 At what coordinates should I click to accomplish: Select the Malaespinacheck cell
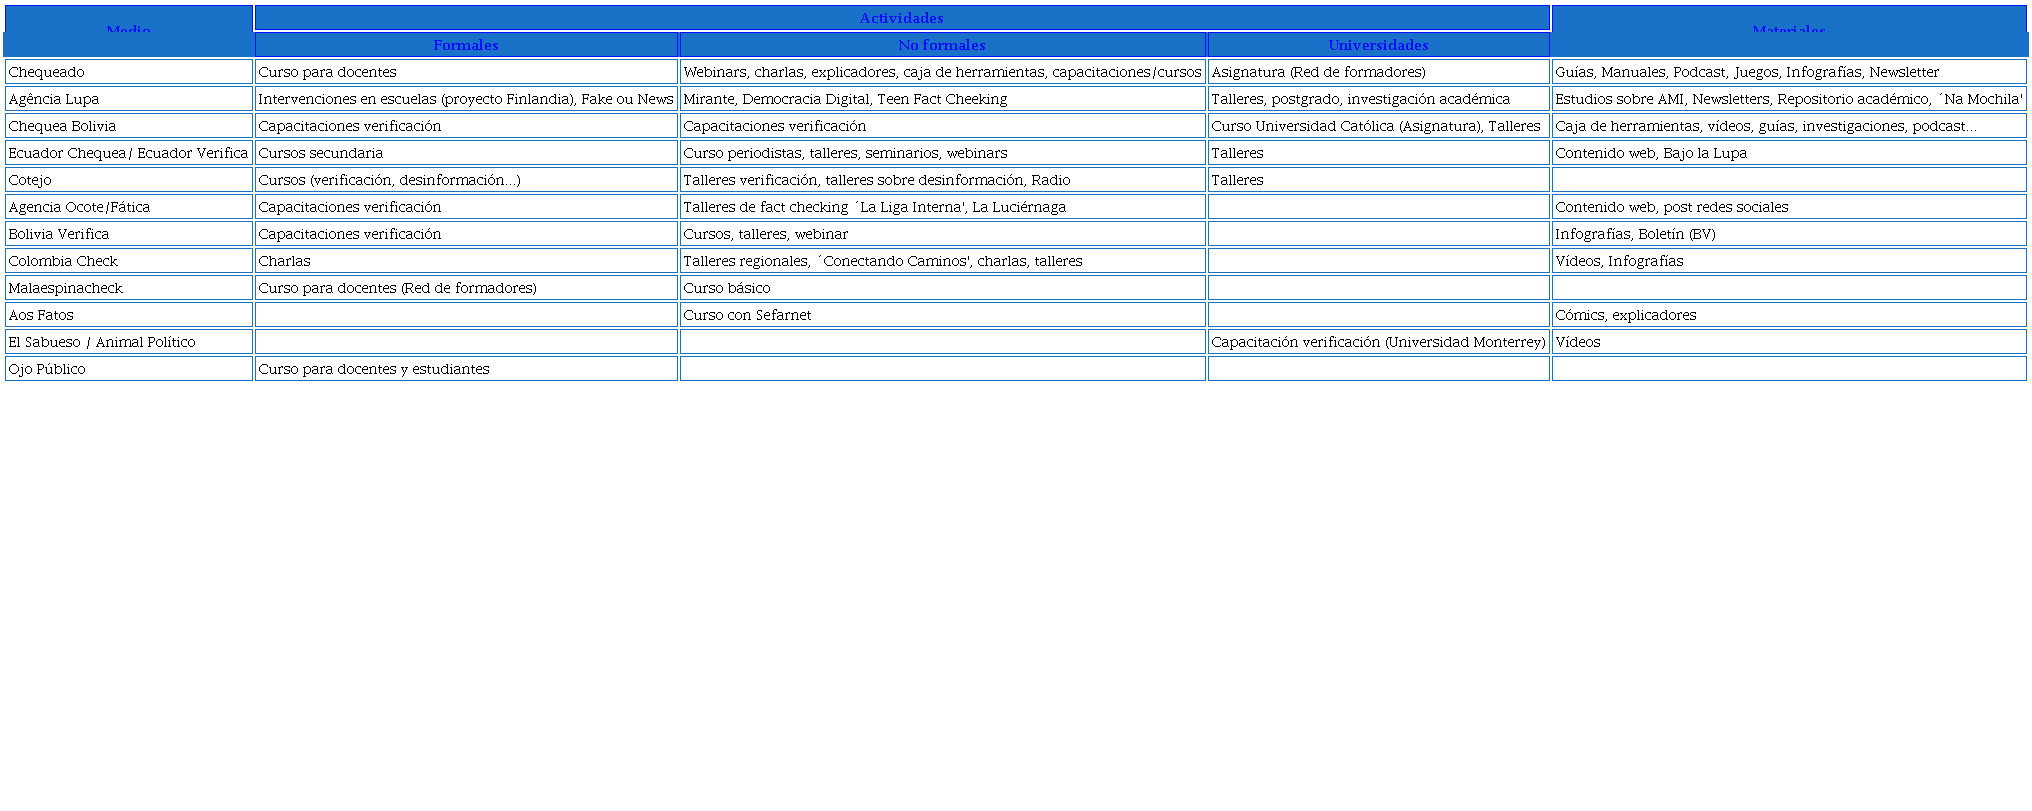(x=128, y=288)
